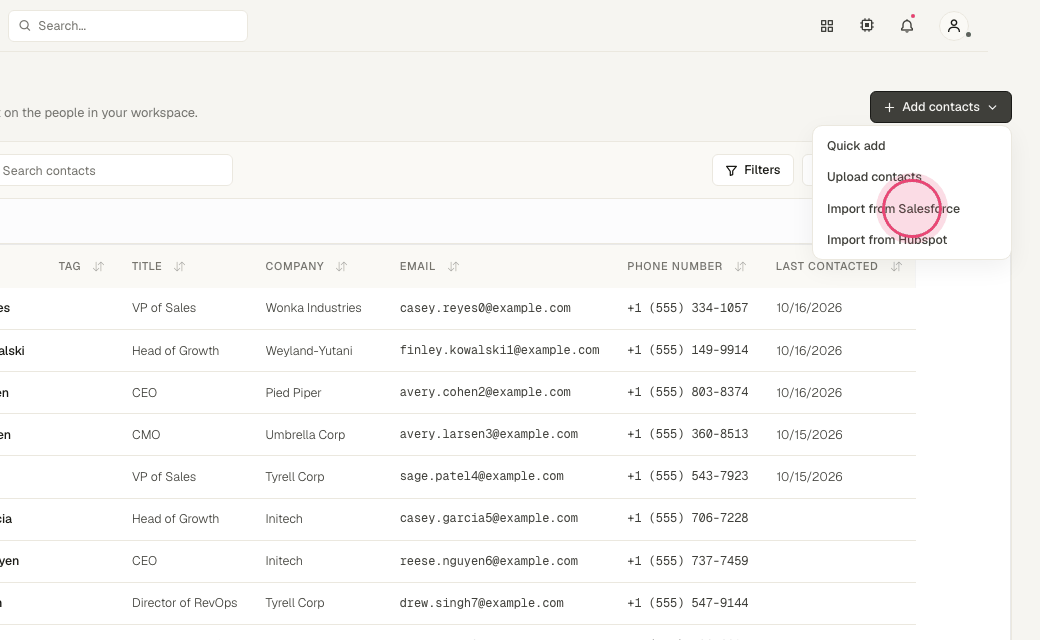Click Umbrella Corp company cell
This screenshot has height=640, width=1040.
tap(305, 435)
